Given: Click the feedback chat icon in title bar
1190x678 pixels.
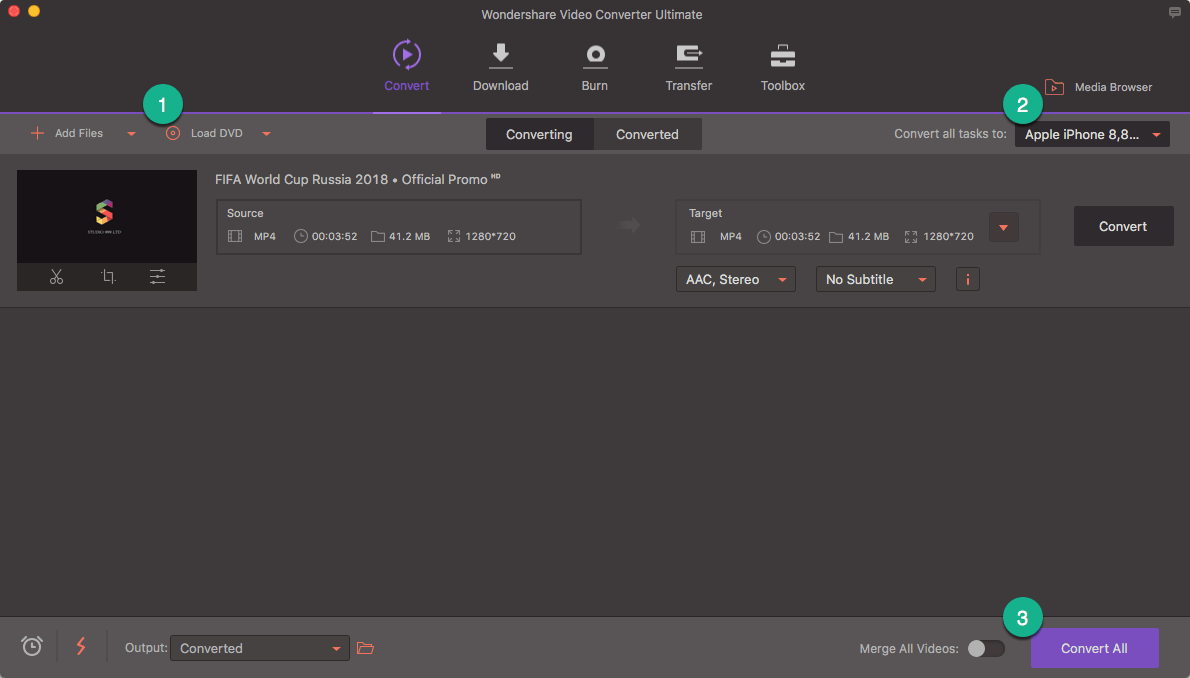Looking at the screenshot, I should pos(1174,12).
